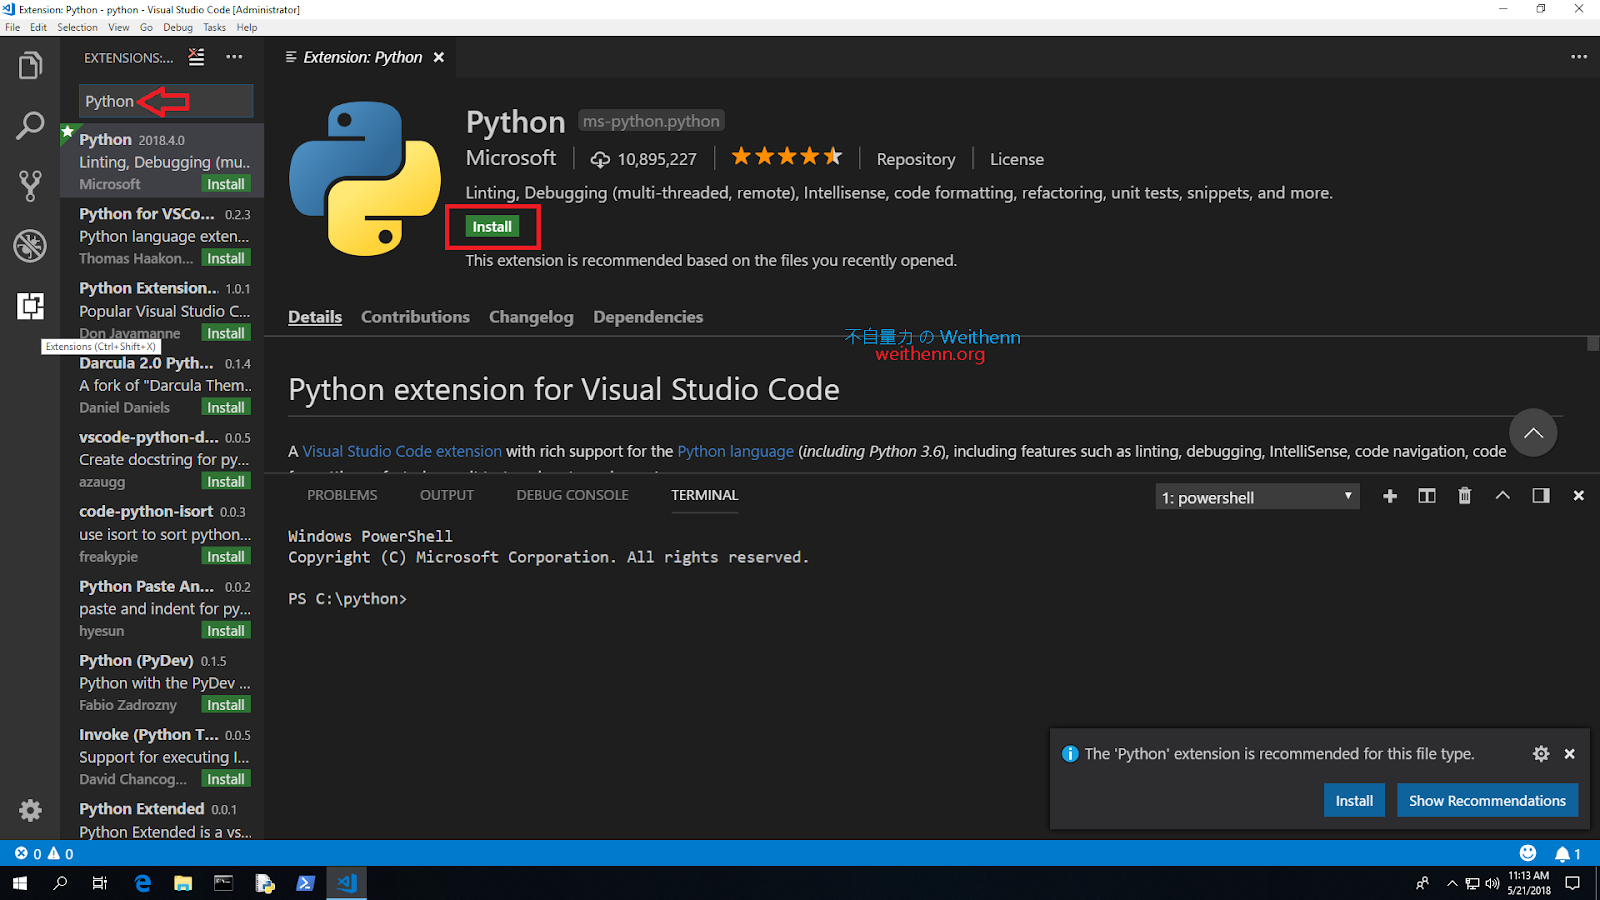Image resolution: width=1600 pixels, height=900 pixels.
Task: Open editor more actions ellipsis
Action: 1579,57
